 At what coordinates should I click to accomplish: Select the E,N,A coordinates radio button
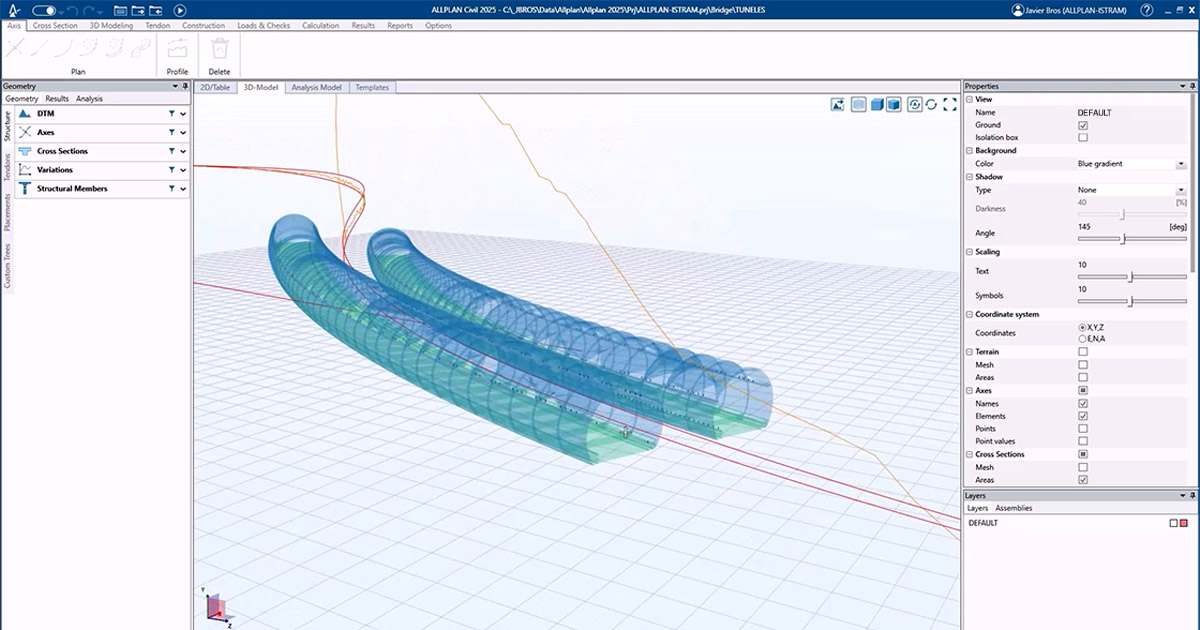(1083, 339)
